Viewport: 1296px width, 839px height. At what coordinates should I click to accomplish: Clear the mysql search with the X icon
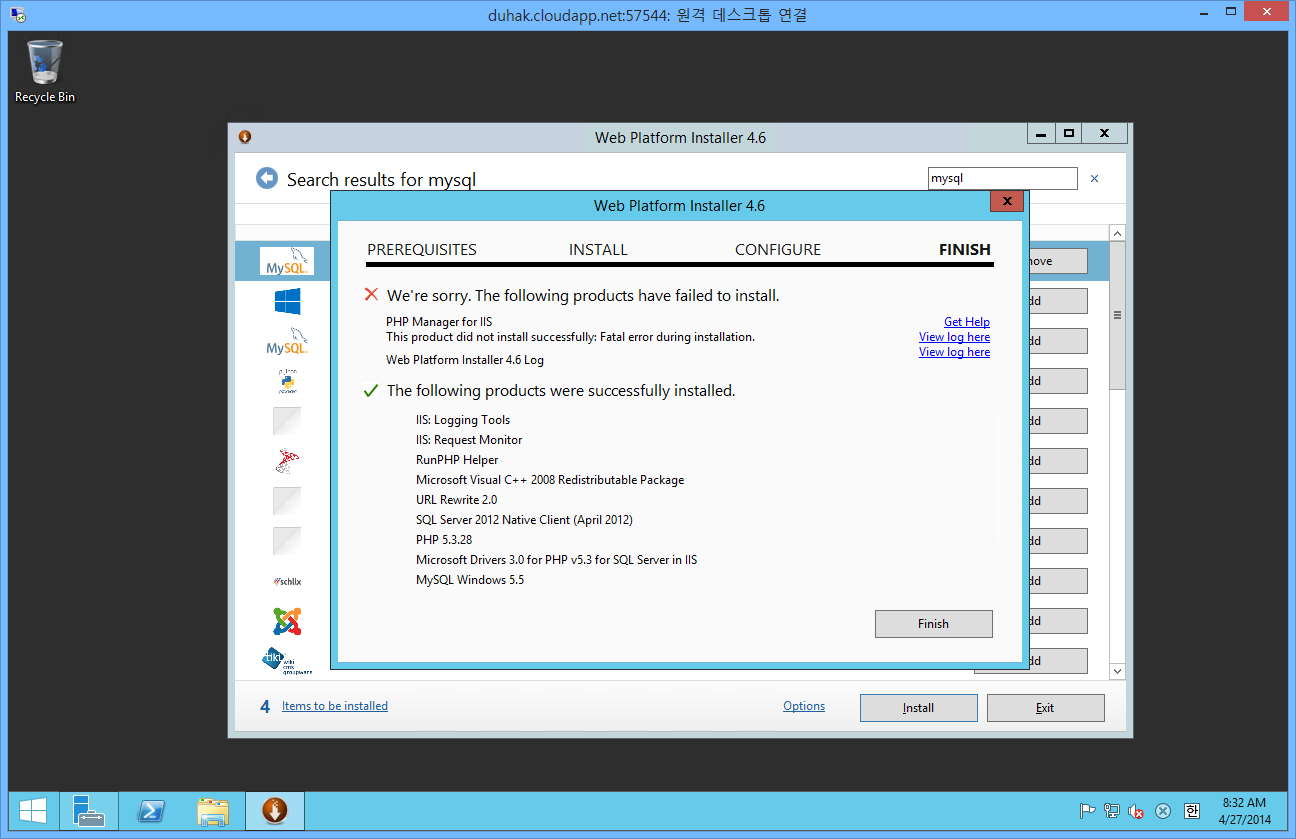[x=1094, y=179]
